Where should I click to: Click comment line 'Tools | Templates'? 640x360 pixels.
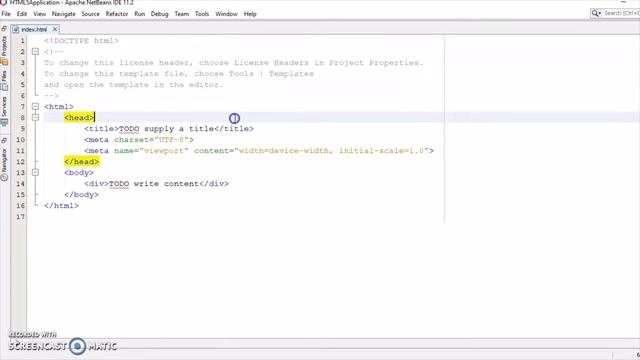coord(179,74)
